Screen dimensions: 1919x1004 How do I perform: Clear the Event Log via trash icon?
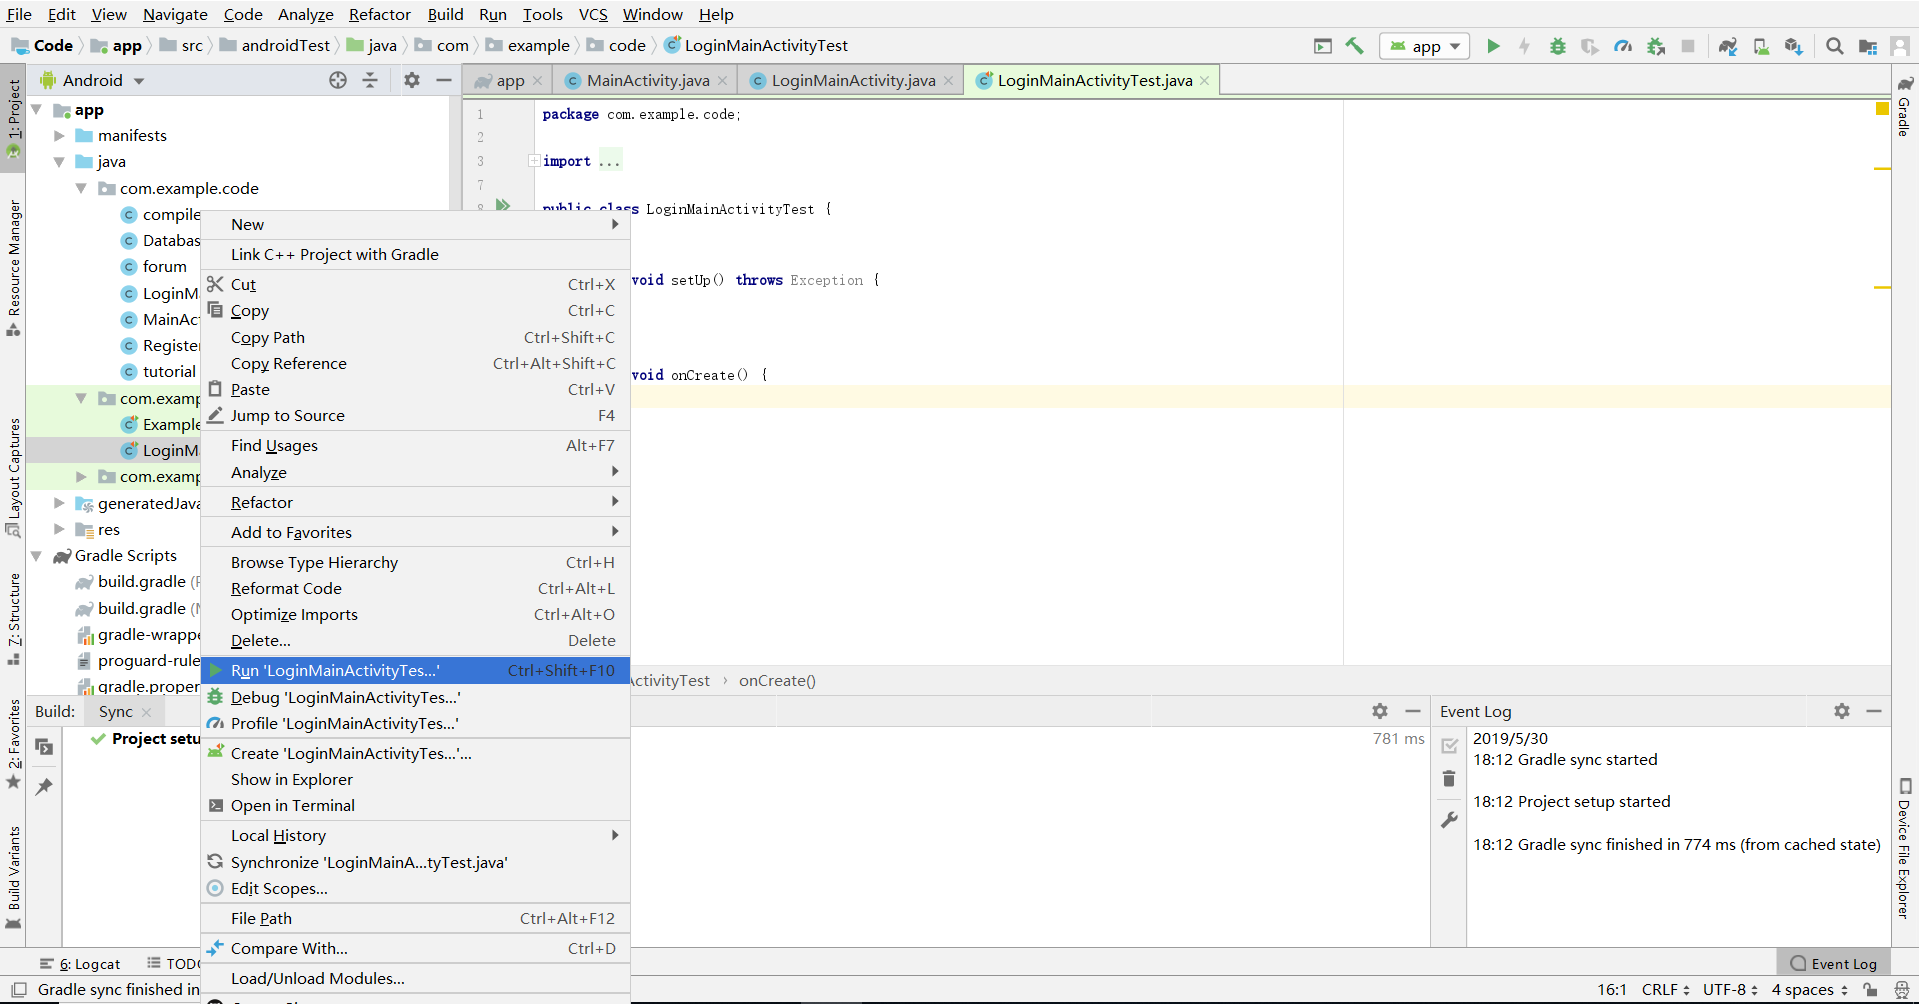click(x=1449, y=779)
